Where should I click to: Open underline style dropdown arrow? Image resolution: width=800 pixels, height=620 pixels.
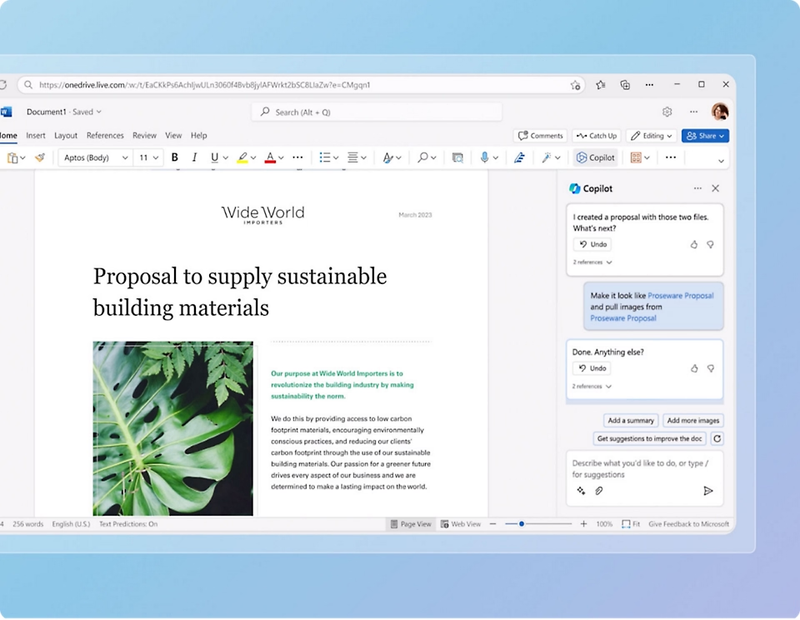click(x=225, y=158)
